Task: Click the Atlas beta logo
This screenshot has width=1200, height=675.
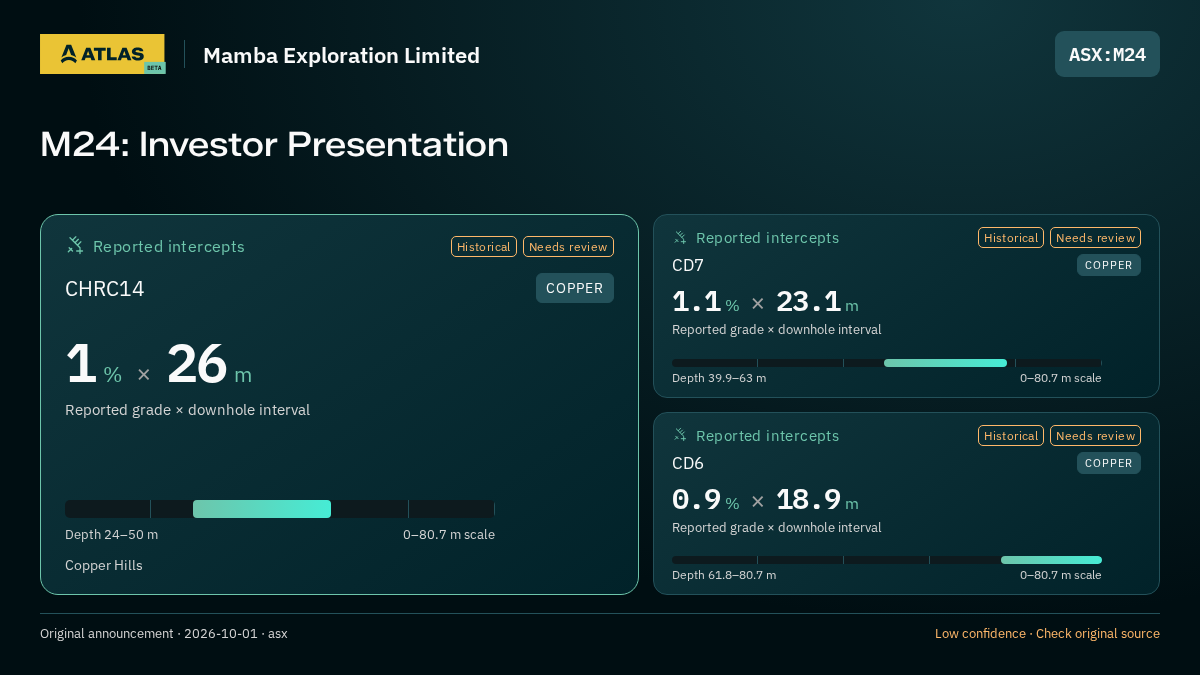Action: (103, 54)
